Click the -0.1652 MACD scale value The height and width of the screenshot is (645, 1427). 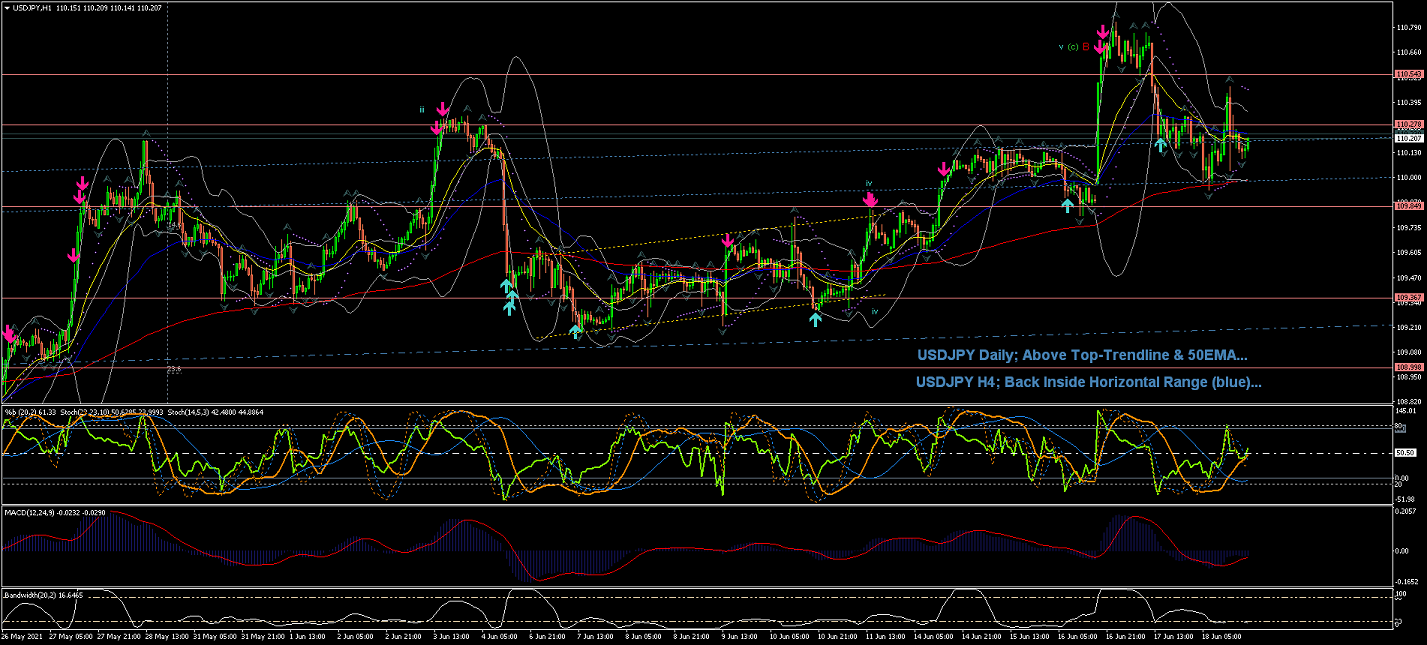click(x=1408, y=581)
